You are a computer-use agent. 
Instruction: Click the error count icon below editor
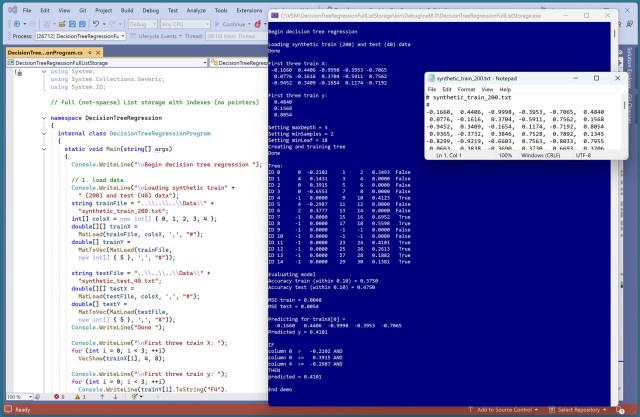56,397
